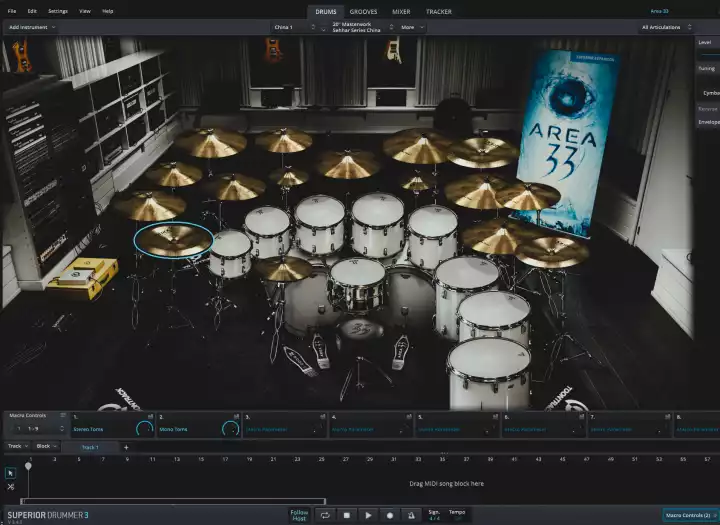
Task: Click the Tempo field in transport
Action: coord(457,515)
